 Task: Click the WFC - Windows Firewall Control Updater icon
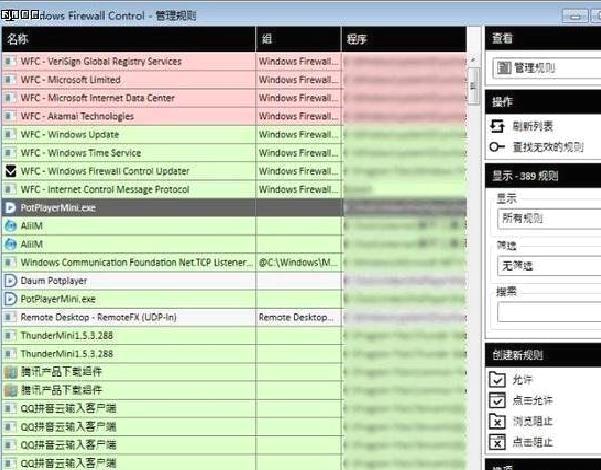coord(11,171)
